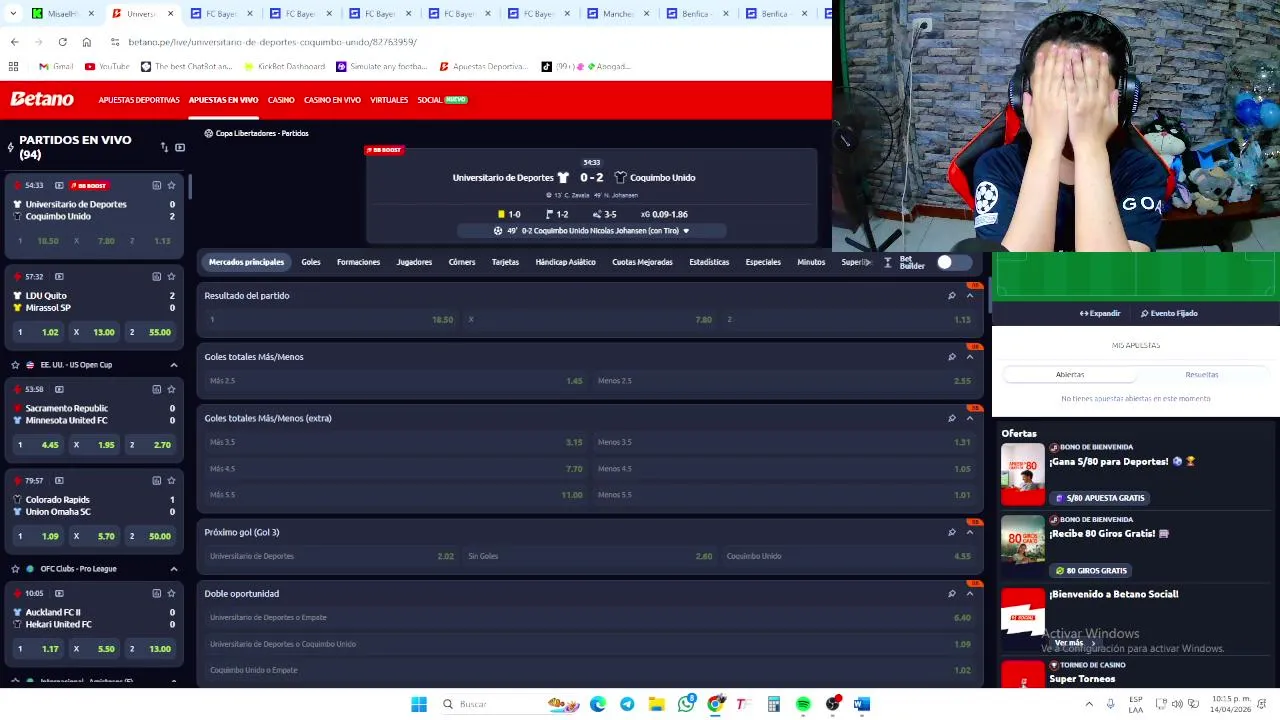Open the Casino menu item
The width and height of the screenshot is (1280, 720).
point(281,100)
